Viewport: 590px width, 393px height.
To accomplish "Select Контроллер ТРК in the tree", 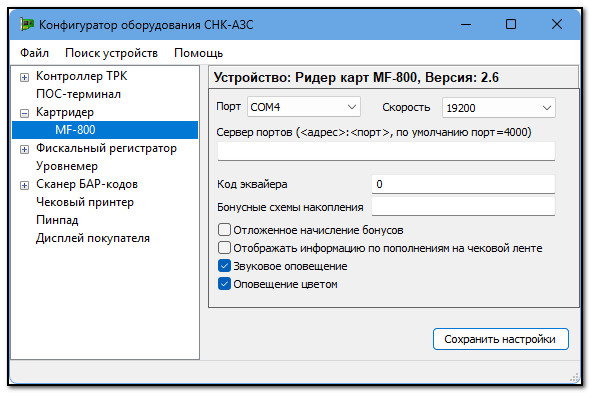I will 82,76.
